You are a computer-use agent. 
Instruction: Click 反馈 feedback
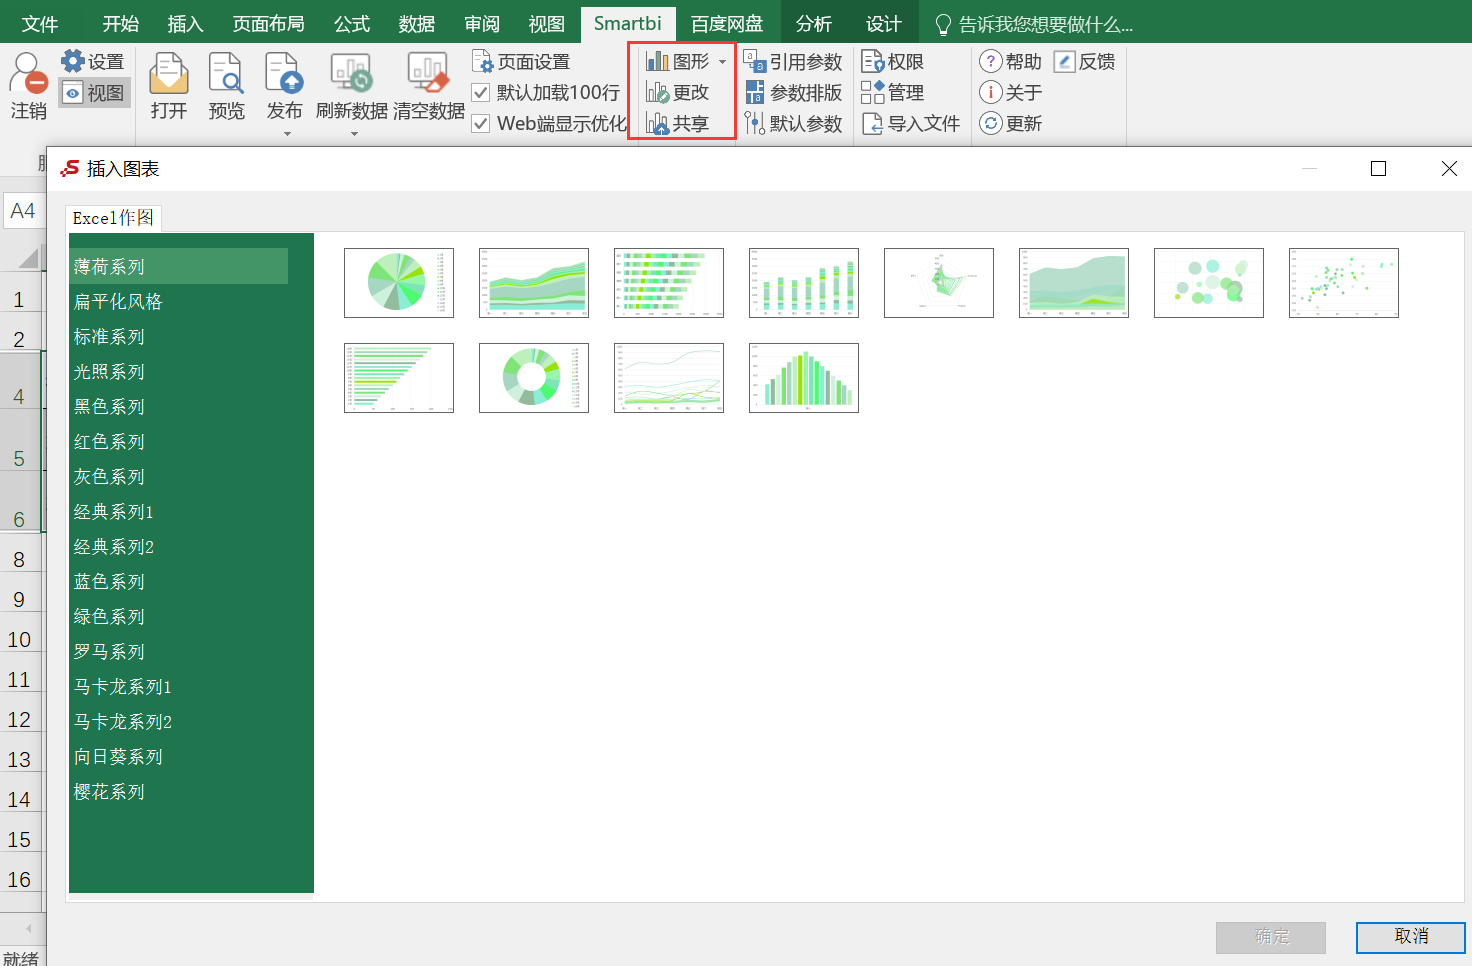(x=1084, y=62)
